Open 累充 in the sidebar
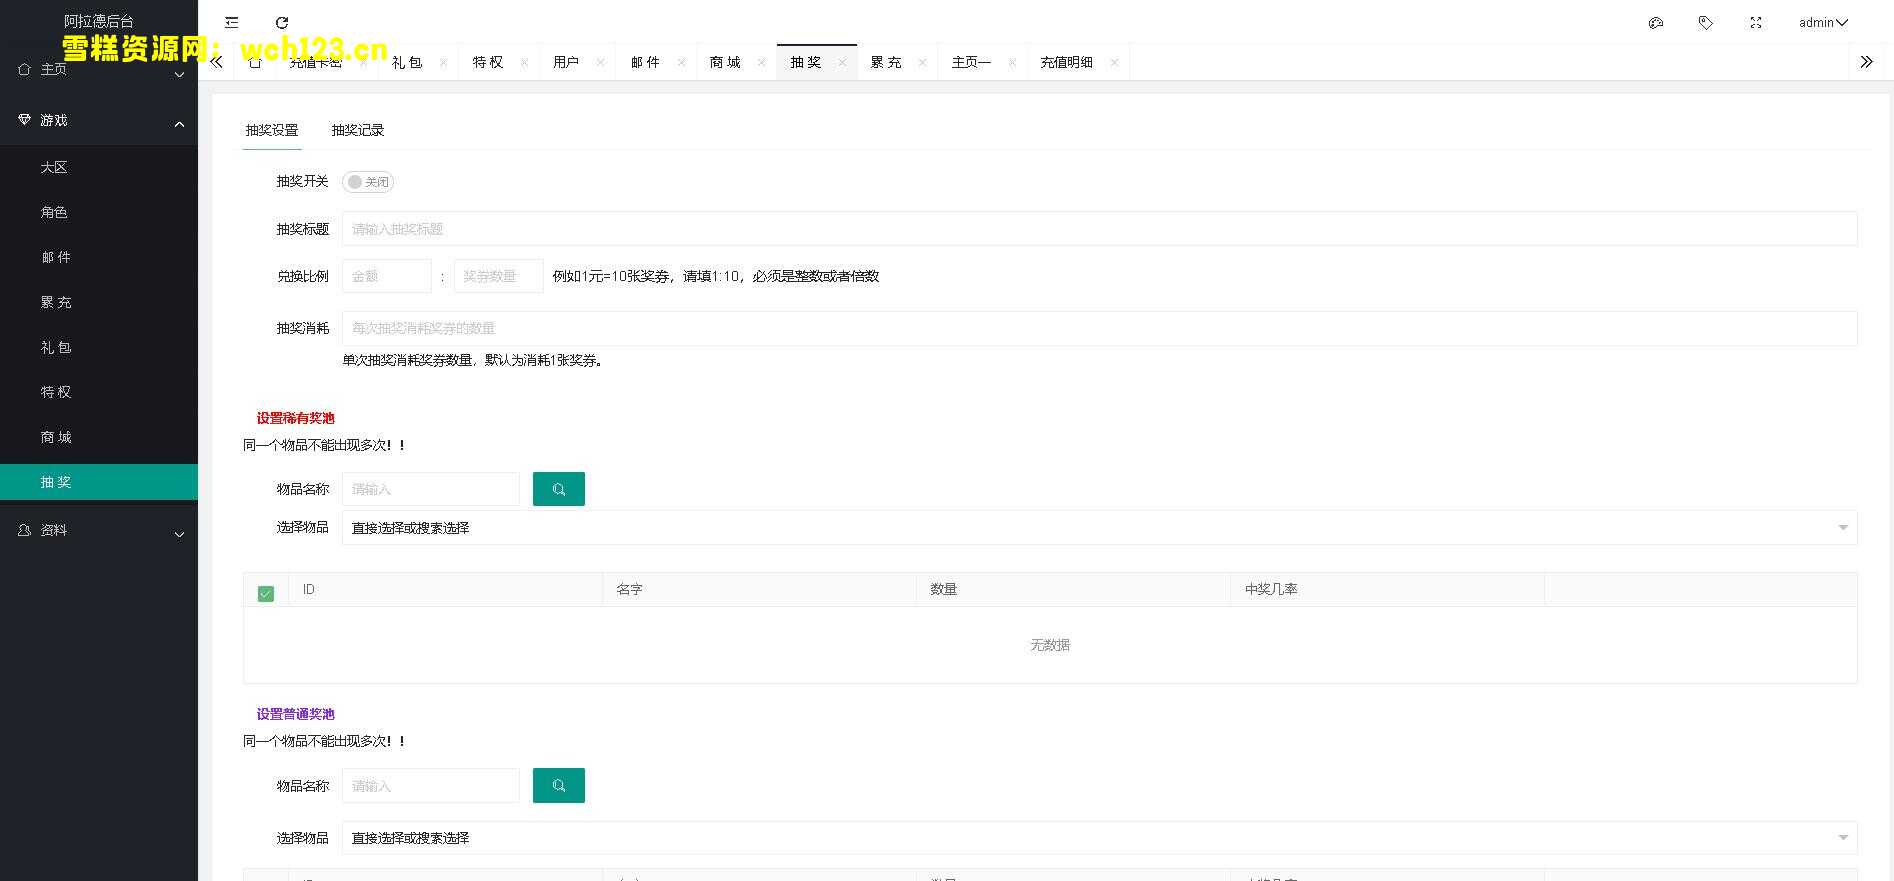This screenshot has height=881, width=1894. tap(99, 302)
